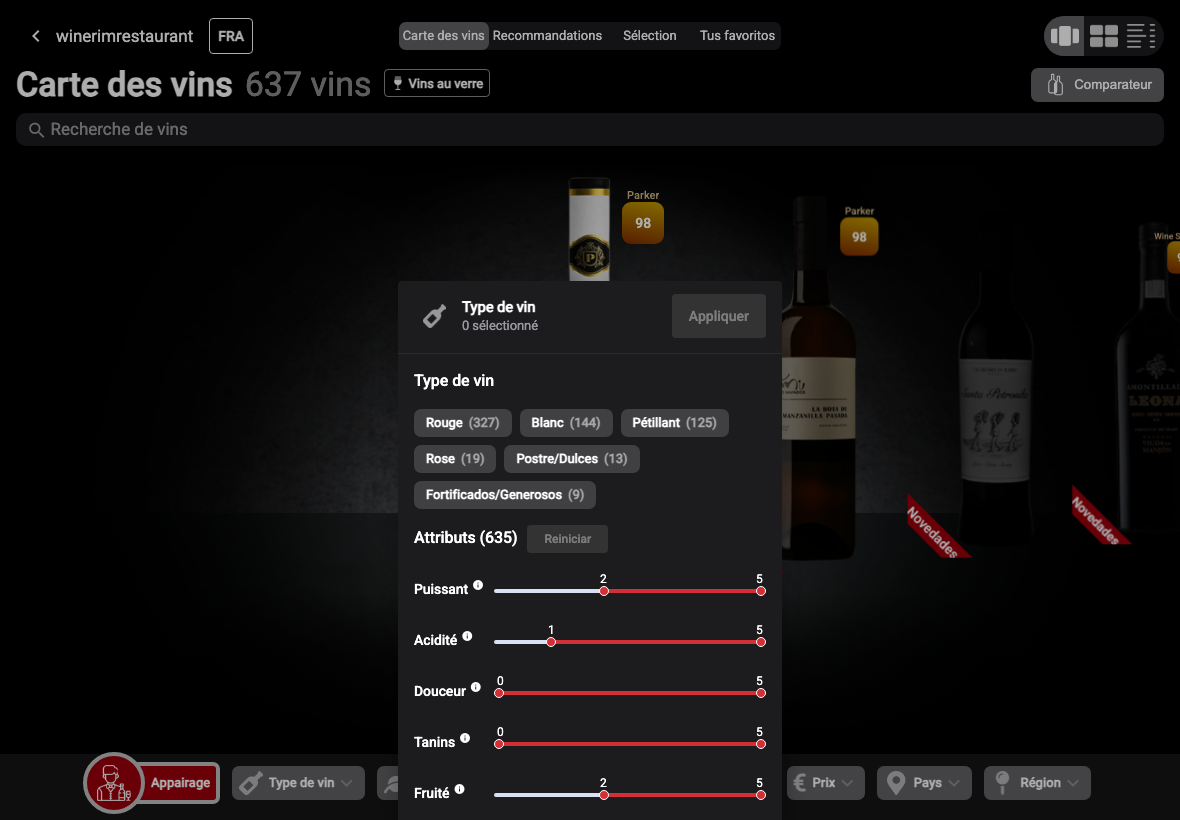Click the Tanins slider minimum handle at 0

499,744
